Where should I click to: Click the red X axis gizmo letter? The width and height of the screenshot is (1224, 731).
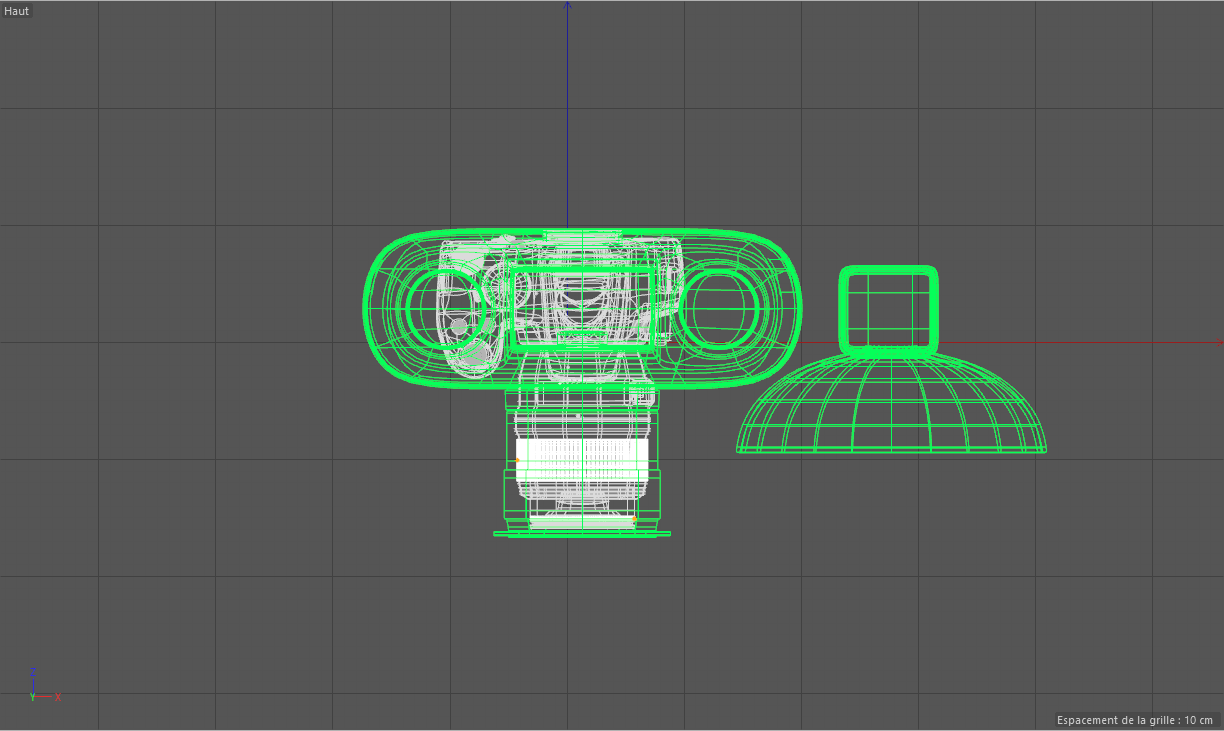pos(58,697)
